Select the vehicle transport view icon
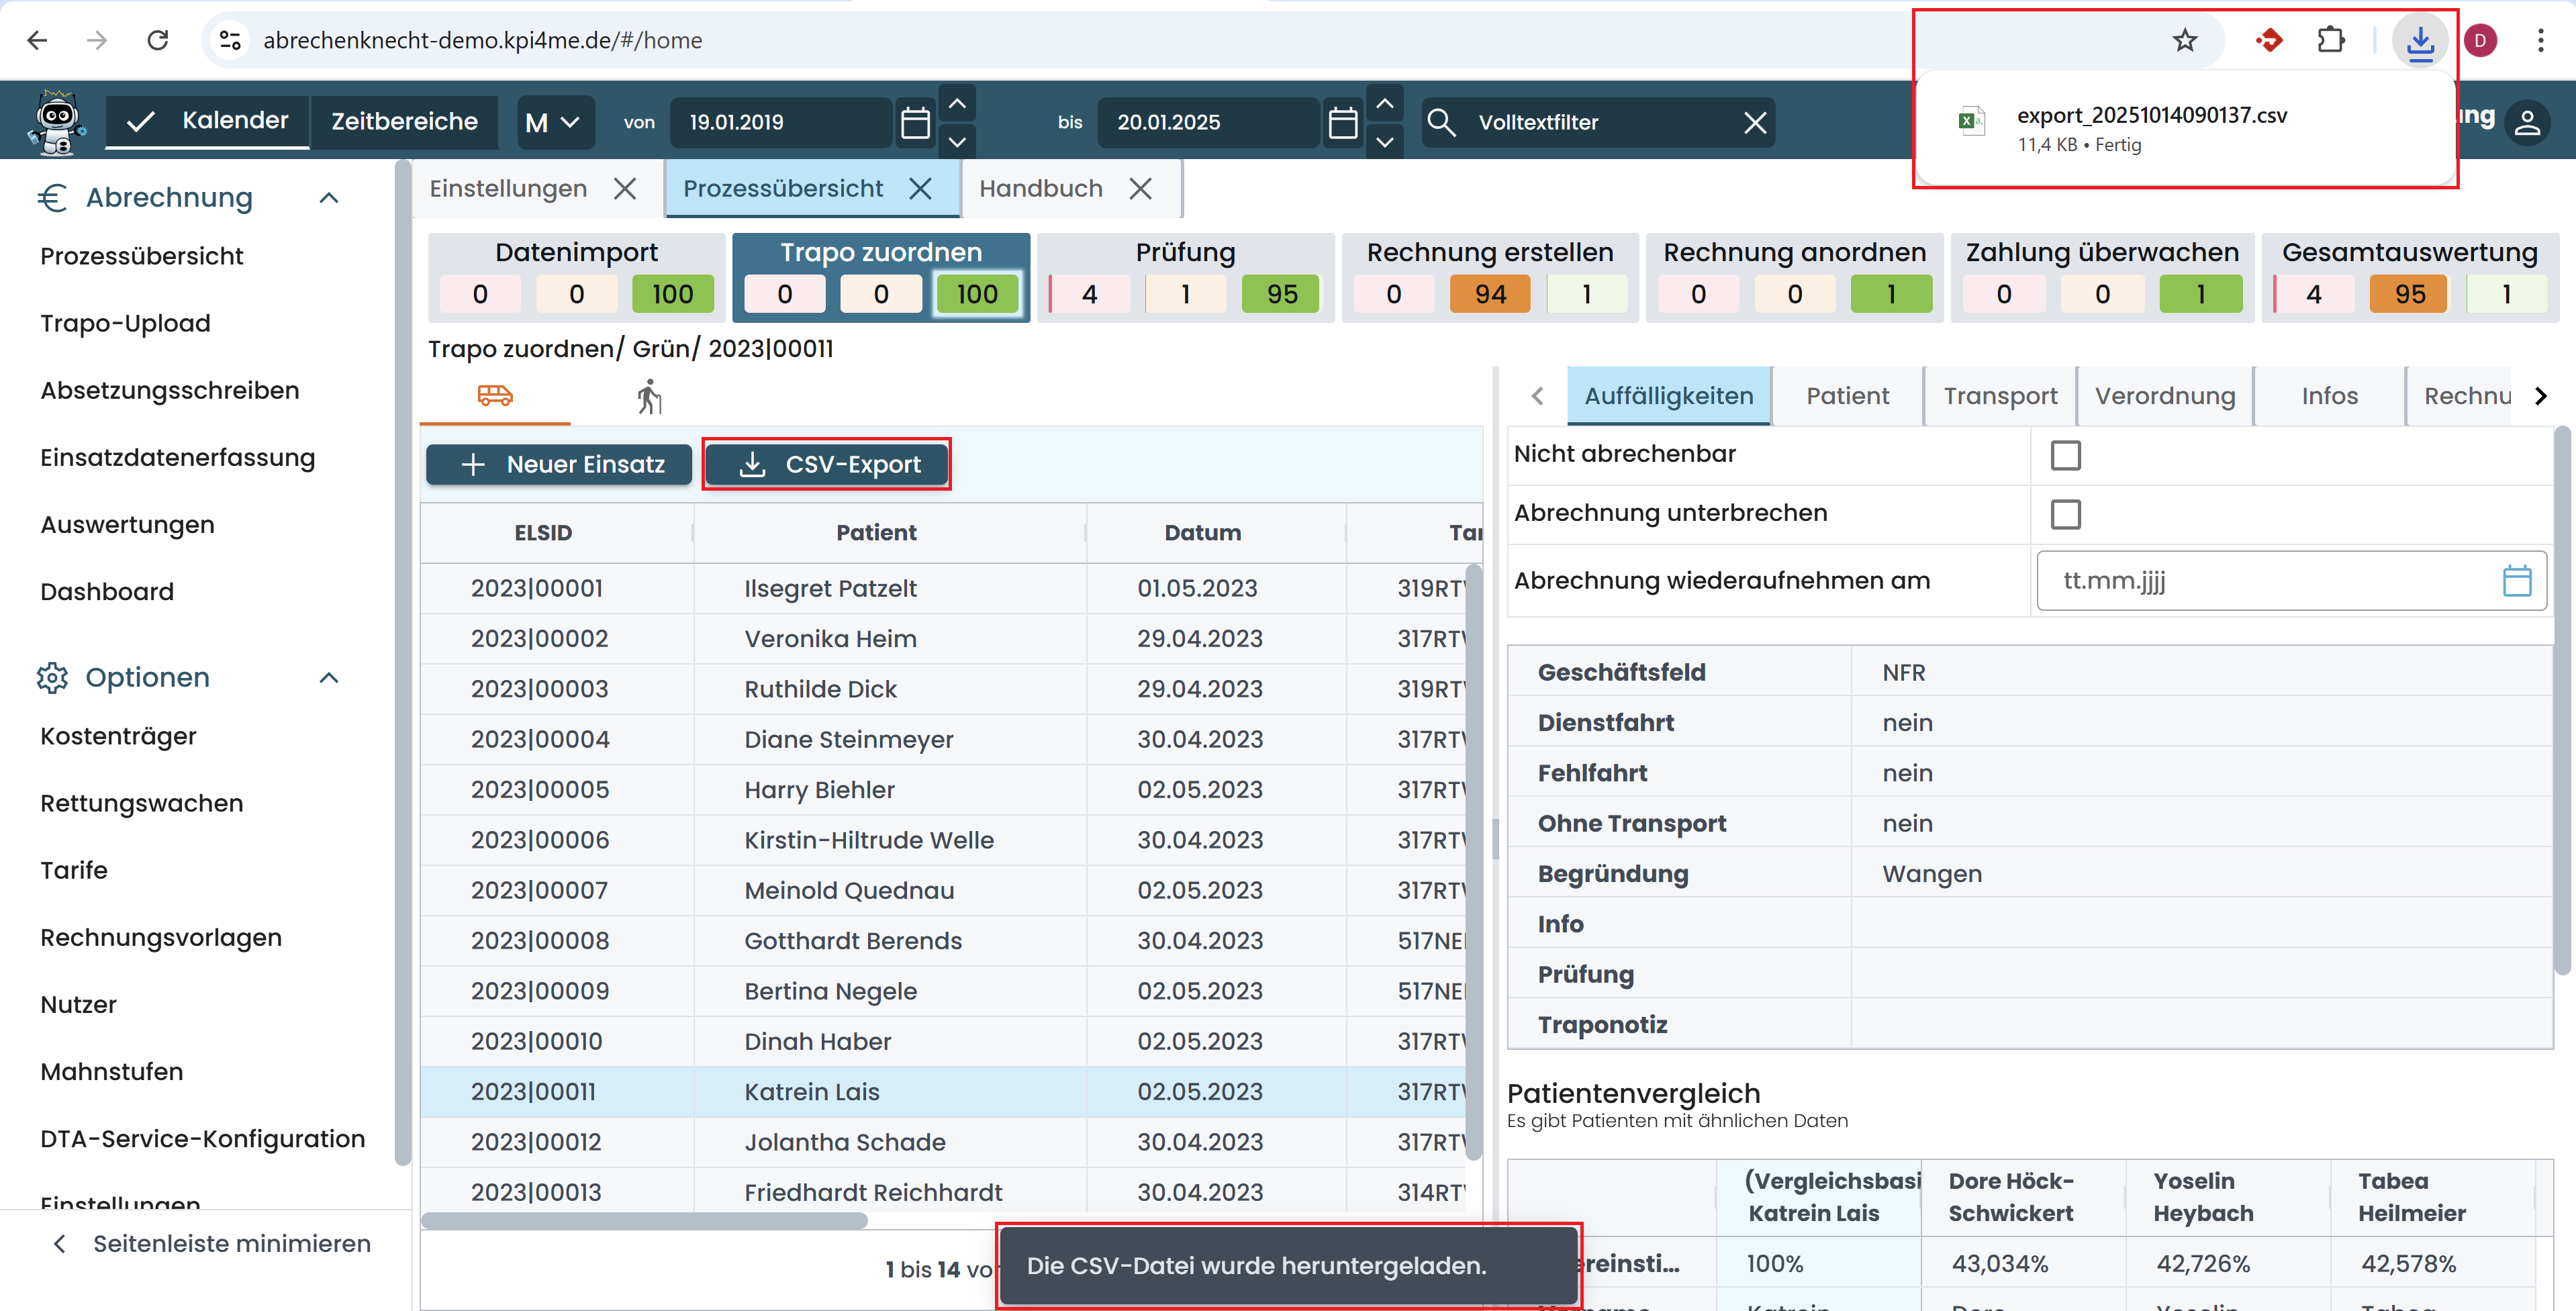2576x1311 pixels. [x=494, y=395]
